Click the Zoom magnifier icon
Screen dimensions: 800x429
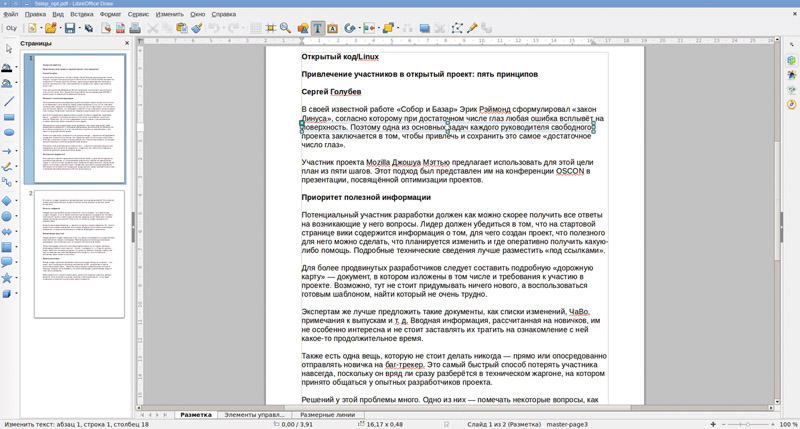coord(285,28)
